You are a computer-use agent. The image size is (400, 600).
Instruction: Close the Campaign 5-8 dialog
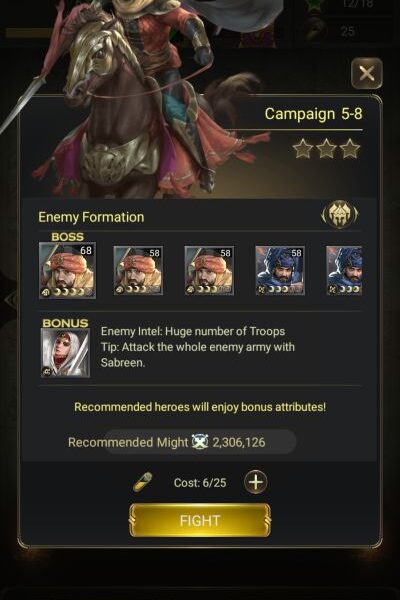(x=367, y=73)
